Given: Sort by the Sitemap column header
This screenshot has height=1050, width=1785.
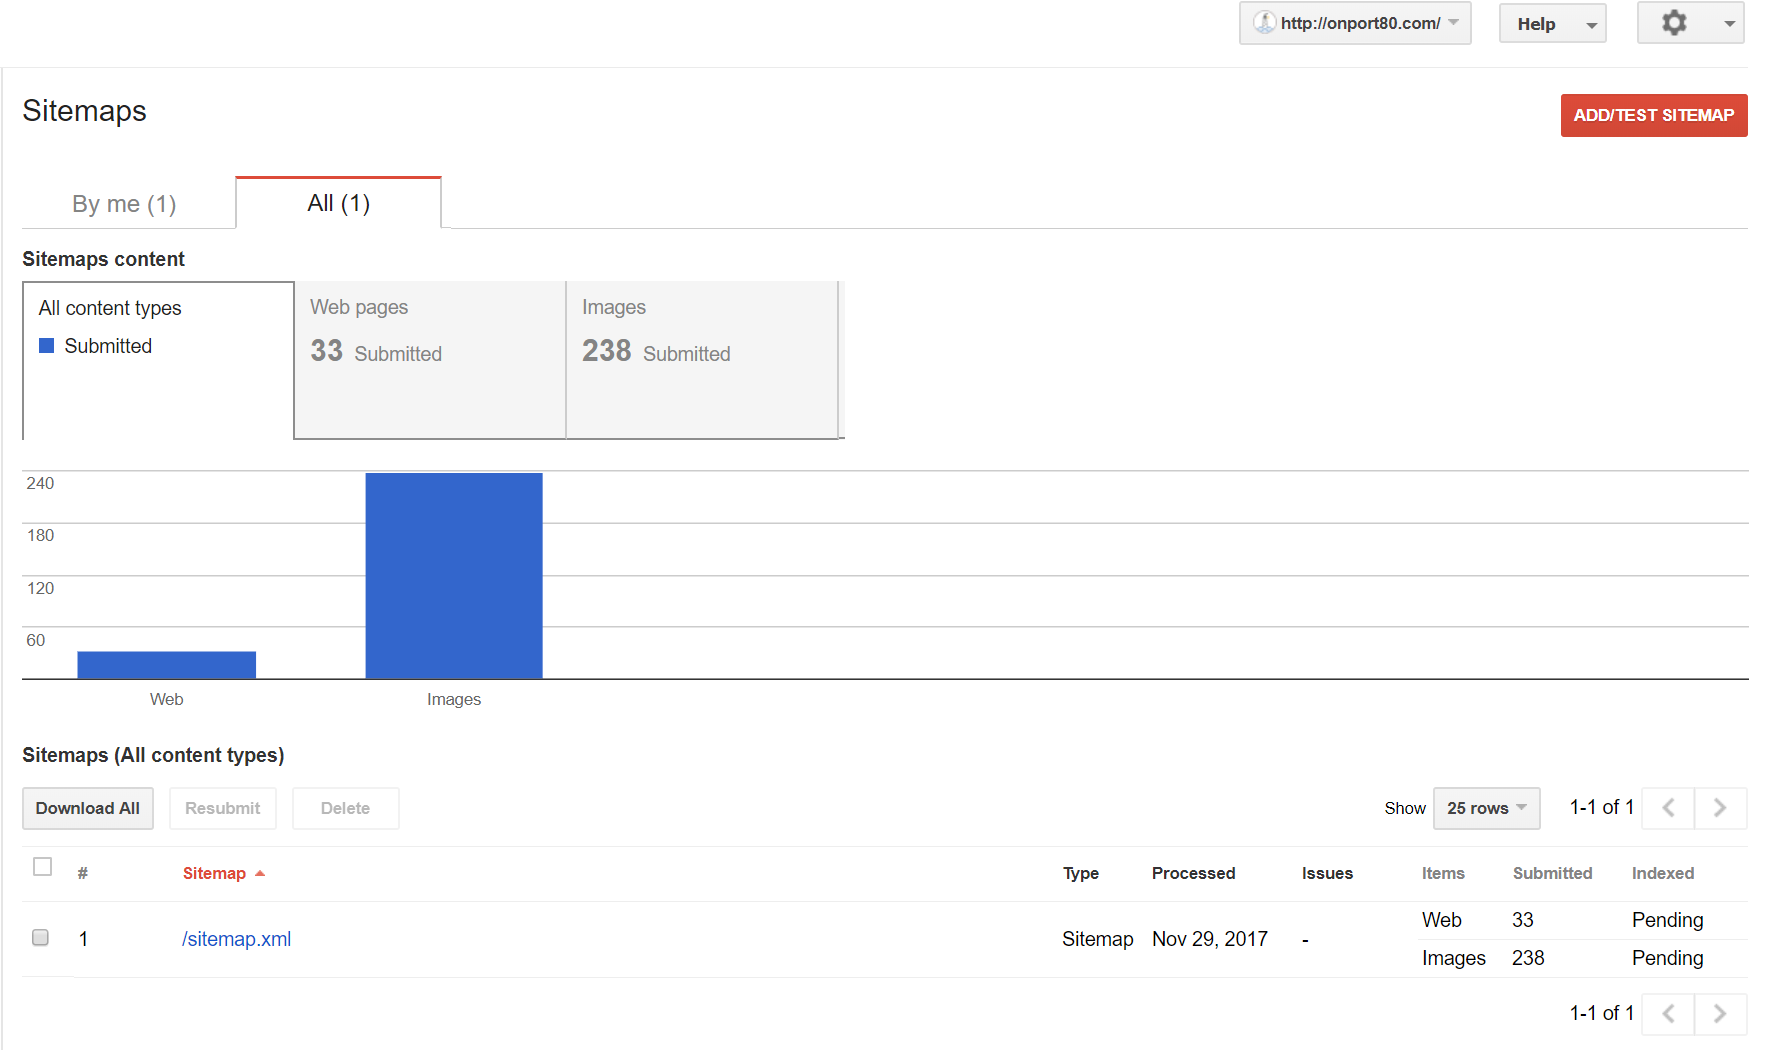Looking at the screenshot, I should pos(214,873).
